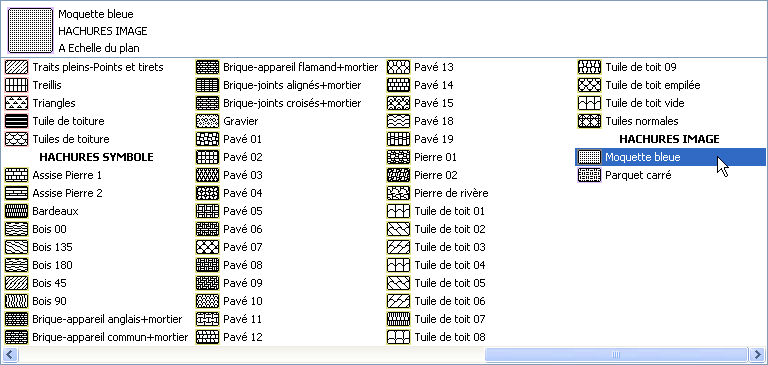Pick the Pavé 18 wavy pattern icon
Viewport: 768px width, 365px height.
pyautogui.click(x=398, y=121)
